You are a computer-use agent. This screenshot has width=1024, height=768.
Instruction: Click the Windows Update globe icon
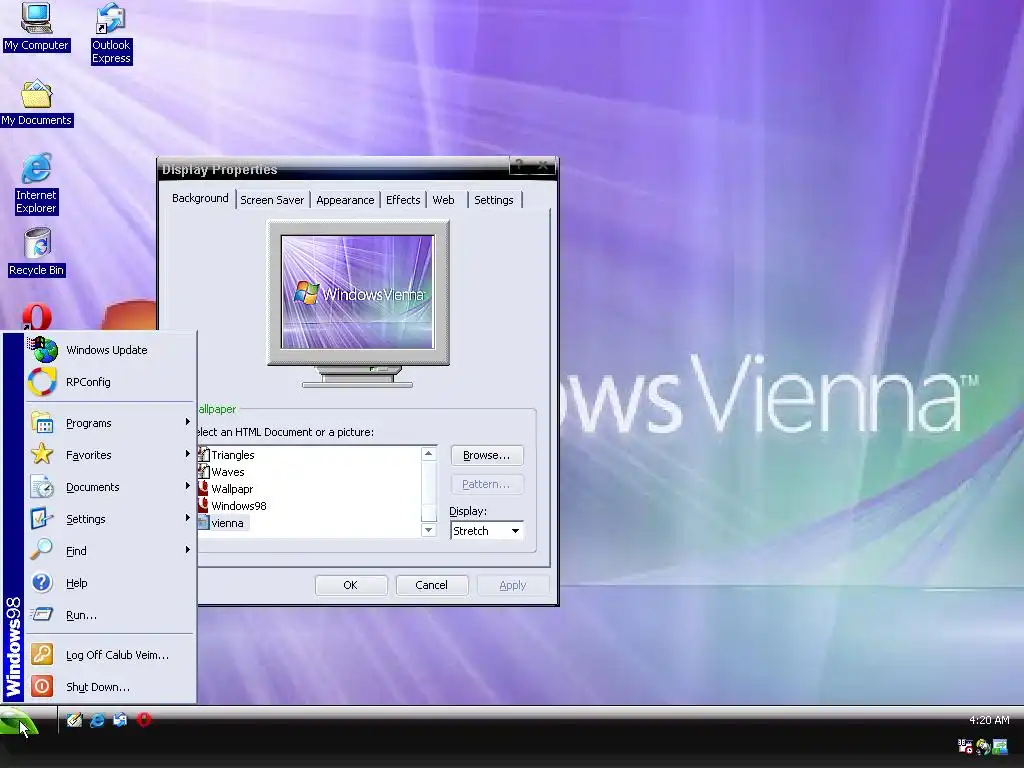(x=43, y=349)
